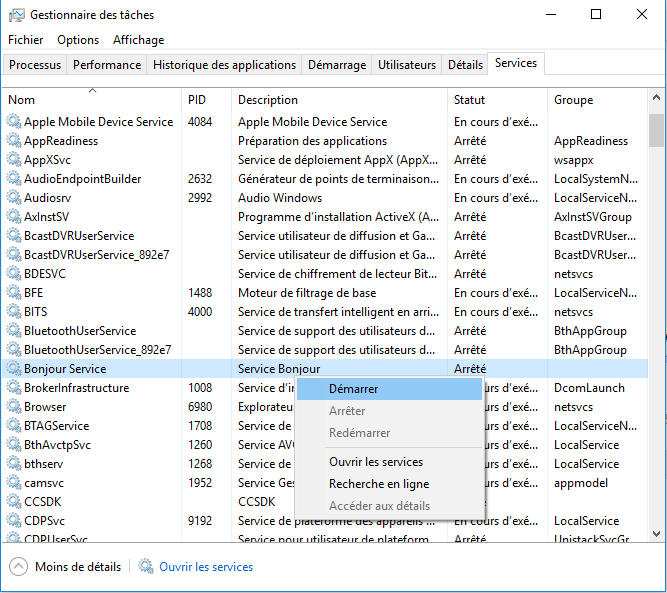Click the gear icon beside Browser
Image resolution: width=667 pixels, height=593 pixels.
(14, 407)
